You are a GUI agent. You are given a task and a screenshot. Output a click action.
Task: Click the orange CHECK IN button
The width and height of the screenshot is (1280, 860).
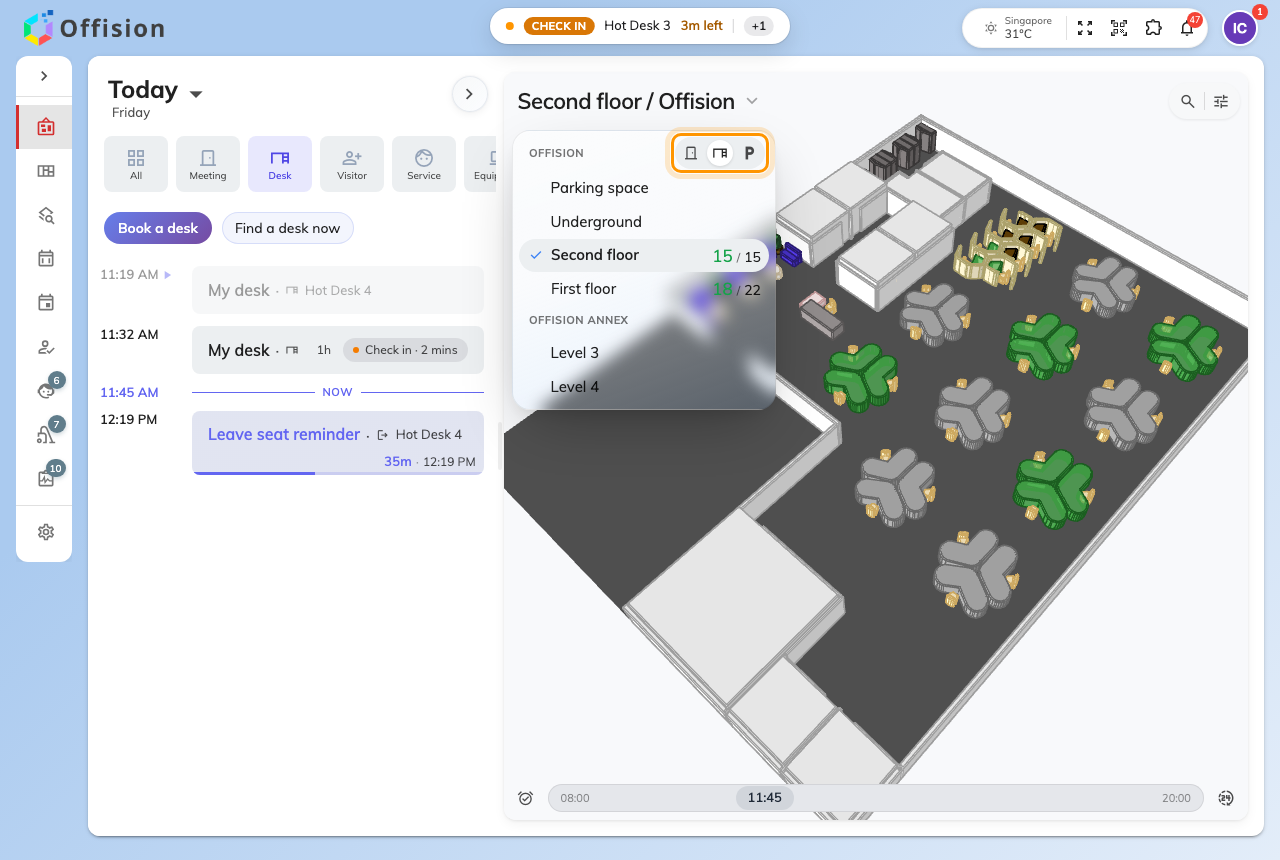[x=559, y=26]
